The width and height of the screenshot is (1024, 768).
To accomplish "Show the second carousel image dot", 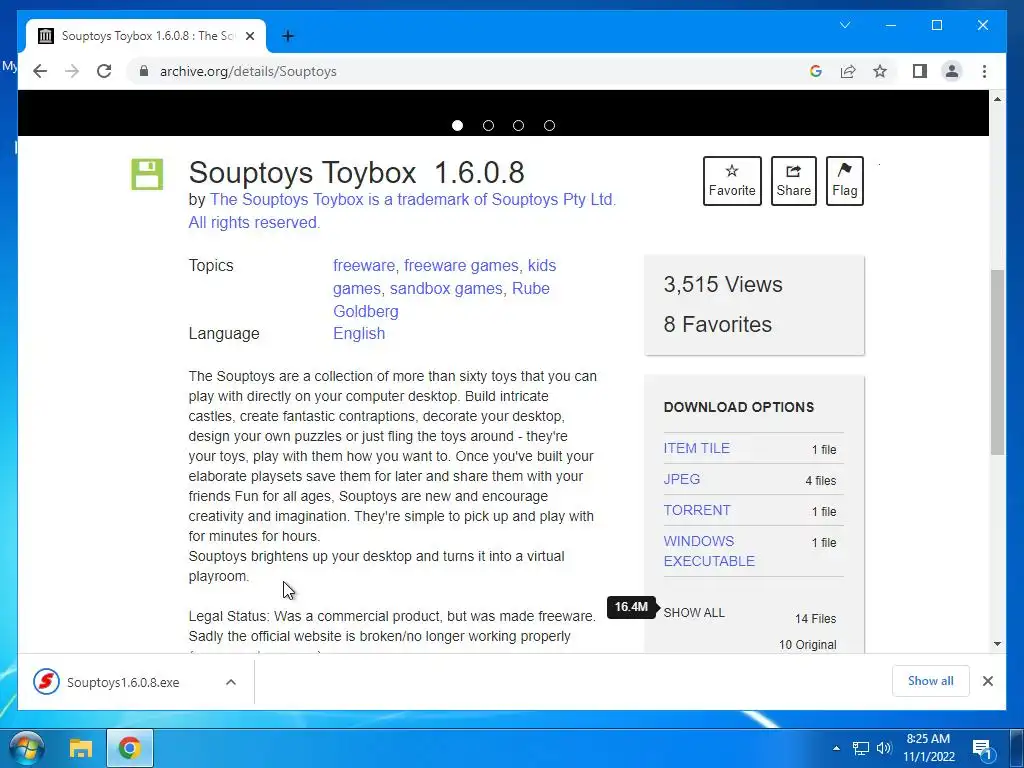I will coord(488,125).
